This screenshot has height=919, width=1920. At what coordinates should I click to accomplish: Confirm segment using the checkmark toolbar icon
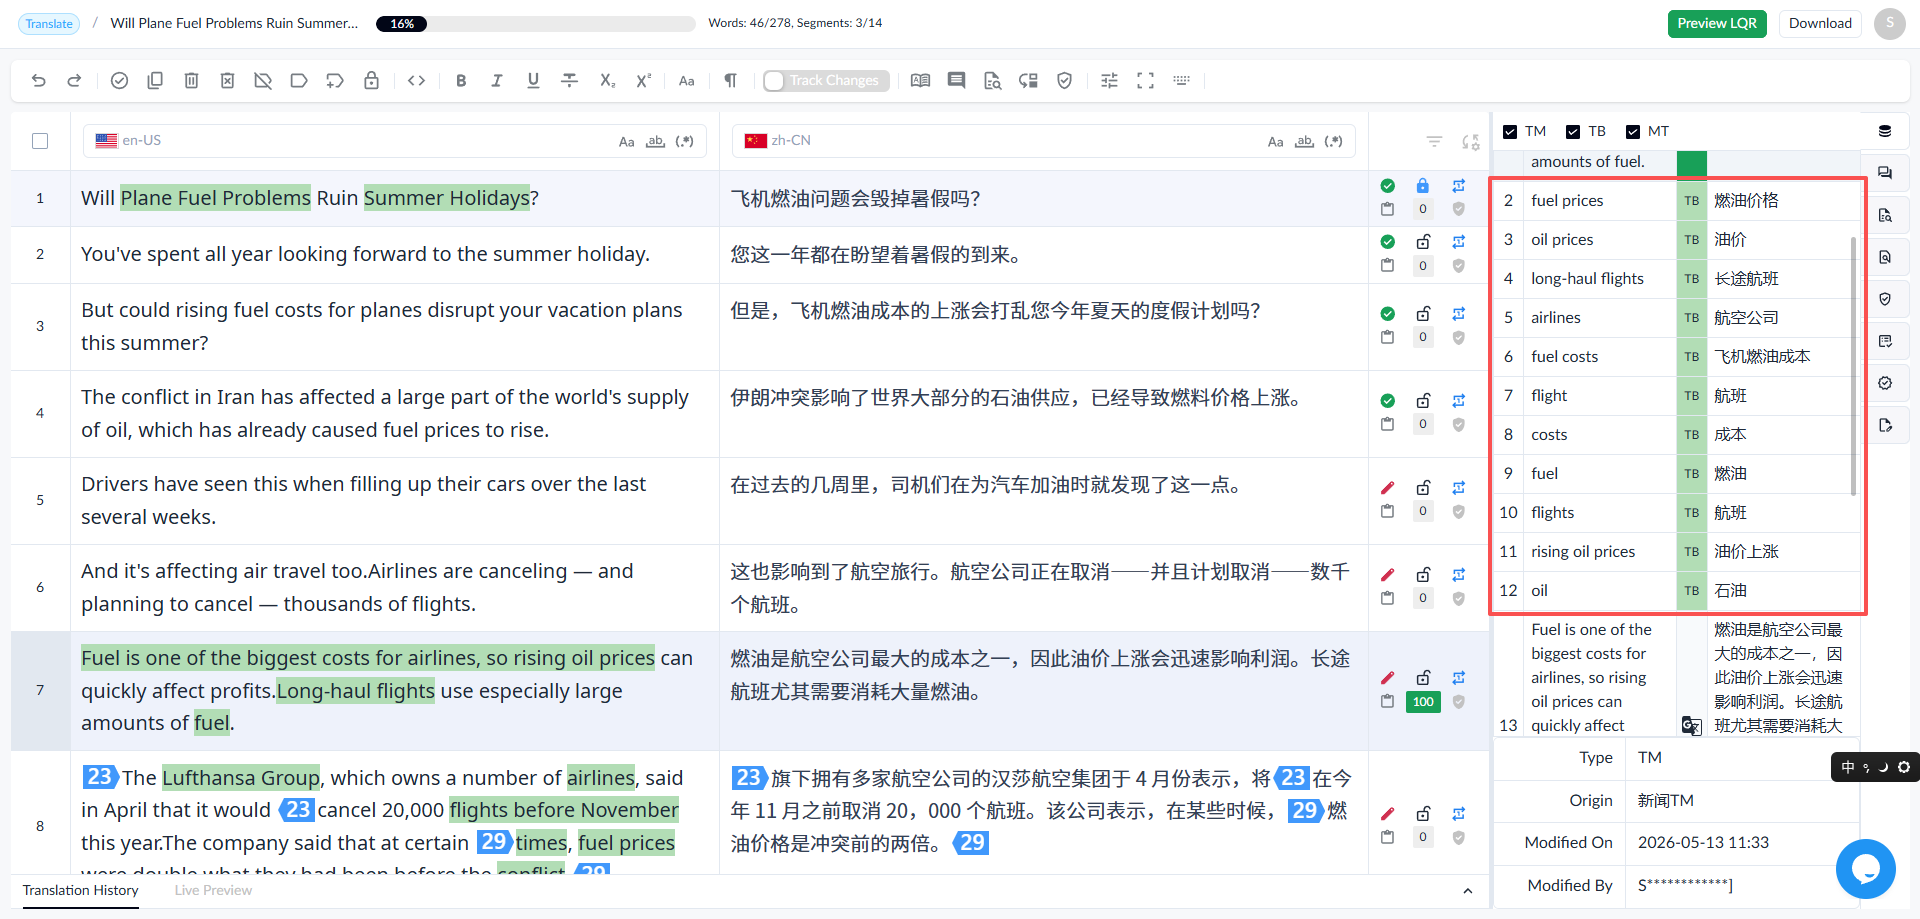[119, 81]
